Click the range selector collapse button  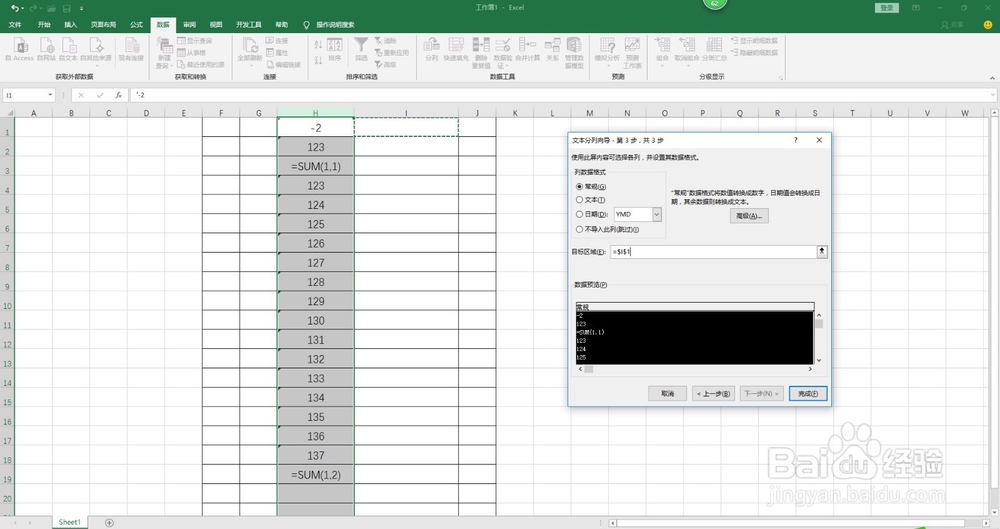(x=822, y=251)
